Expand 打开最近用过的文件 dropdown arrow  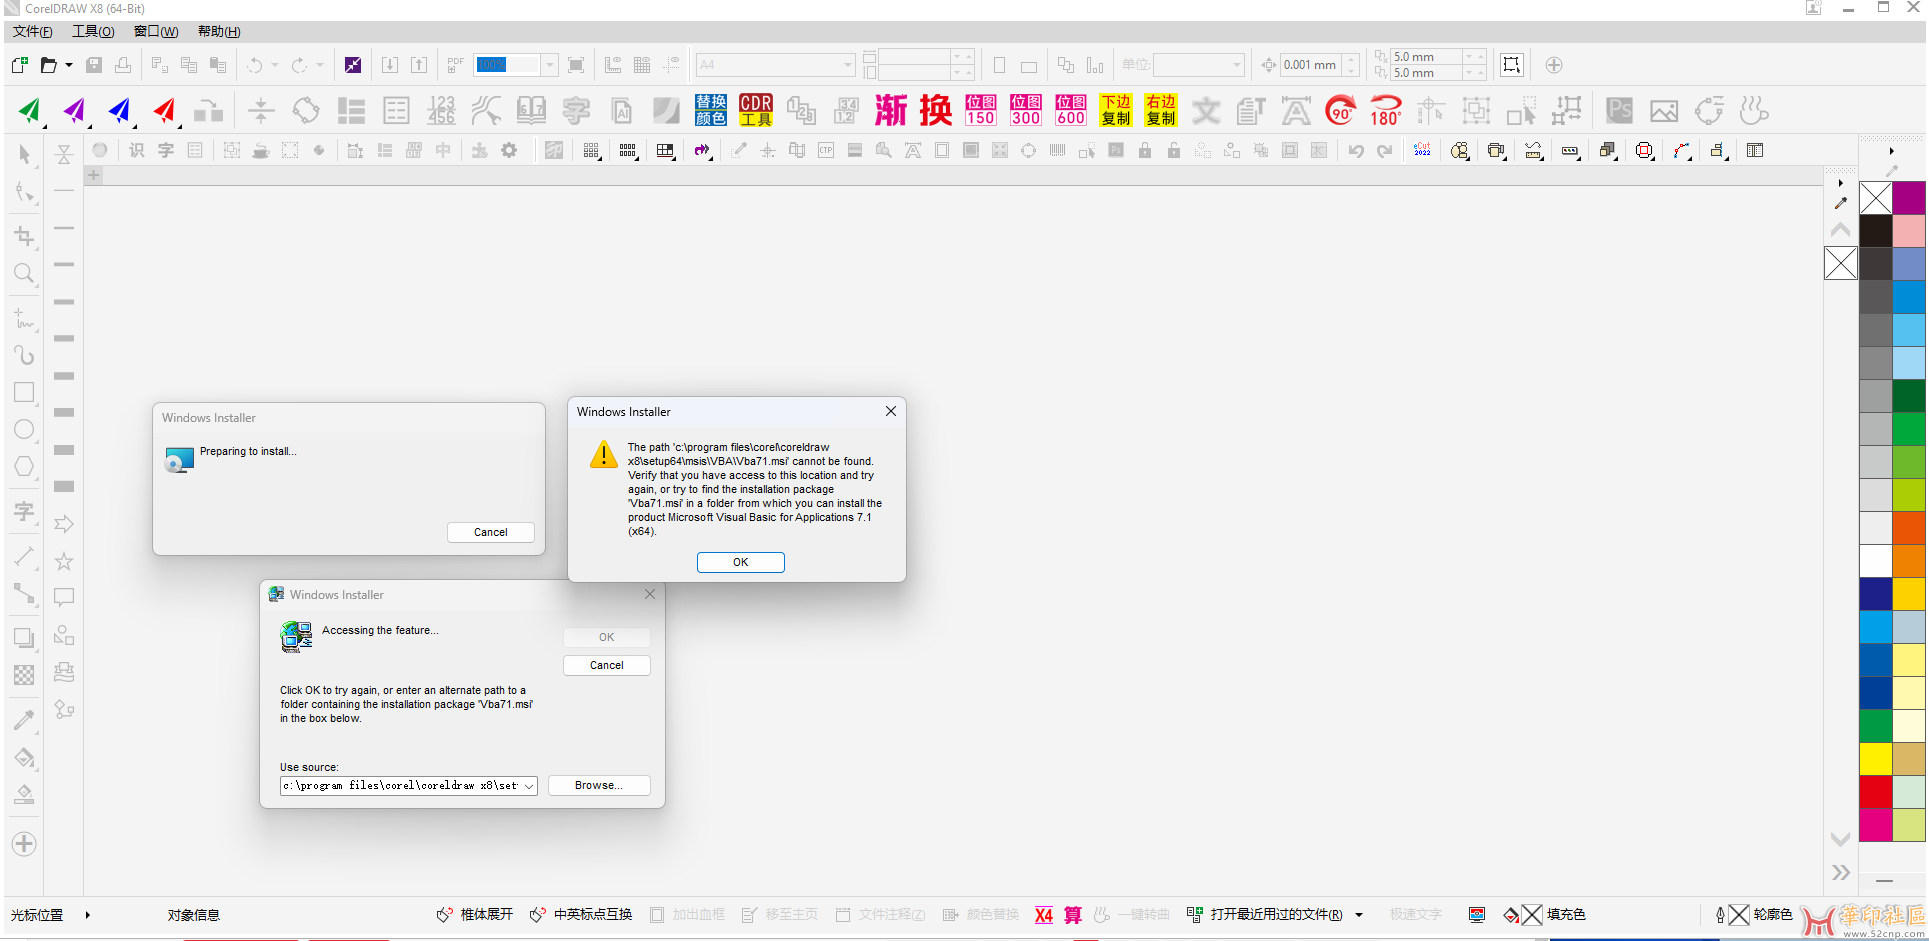pyautogui.click(x=1359, y=915)
